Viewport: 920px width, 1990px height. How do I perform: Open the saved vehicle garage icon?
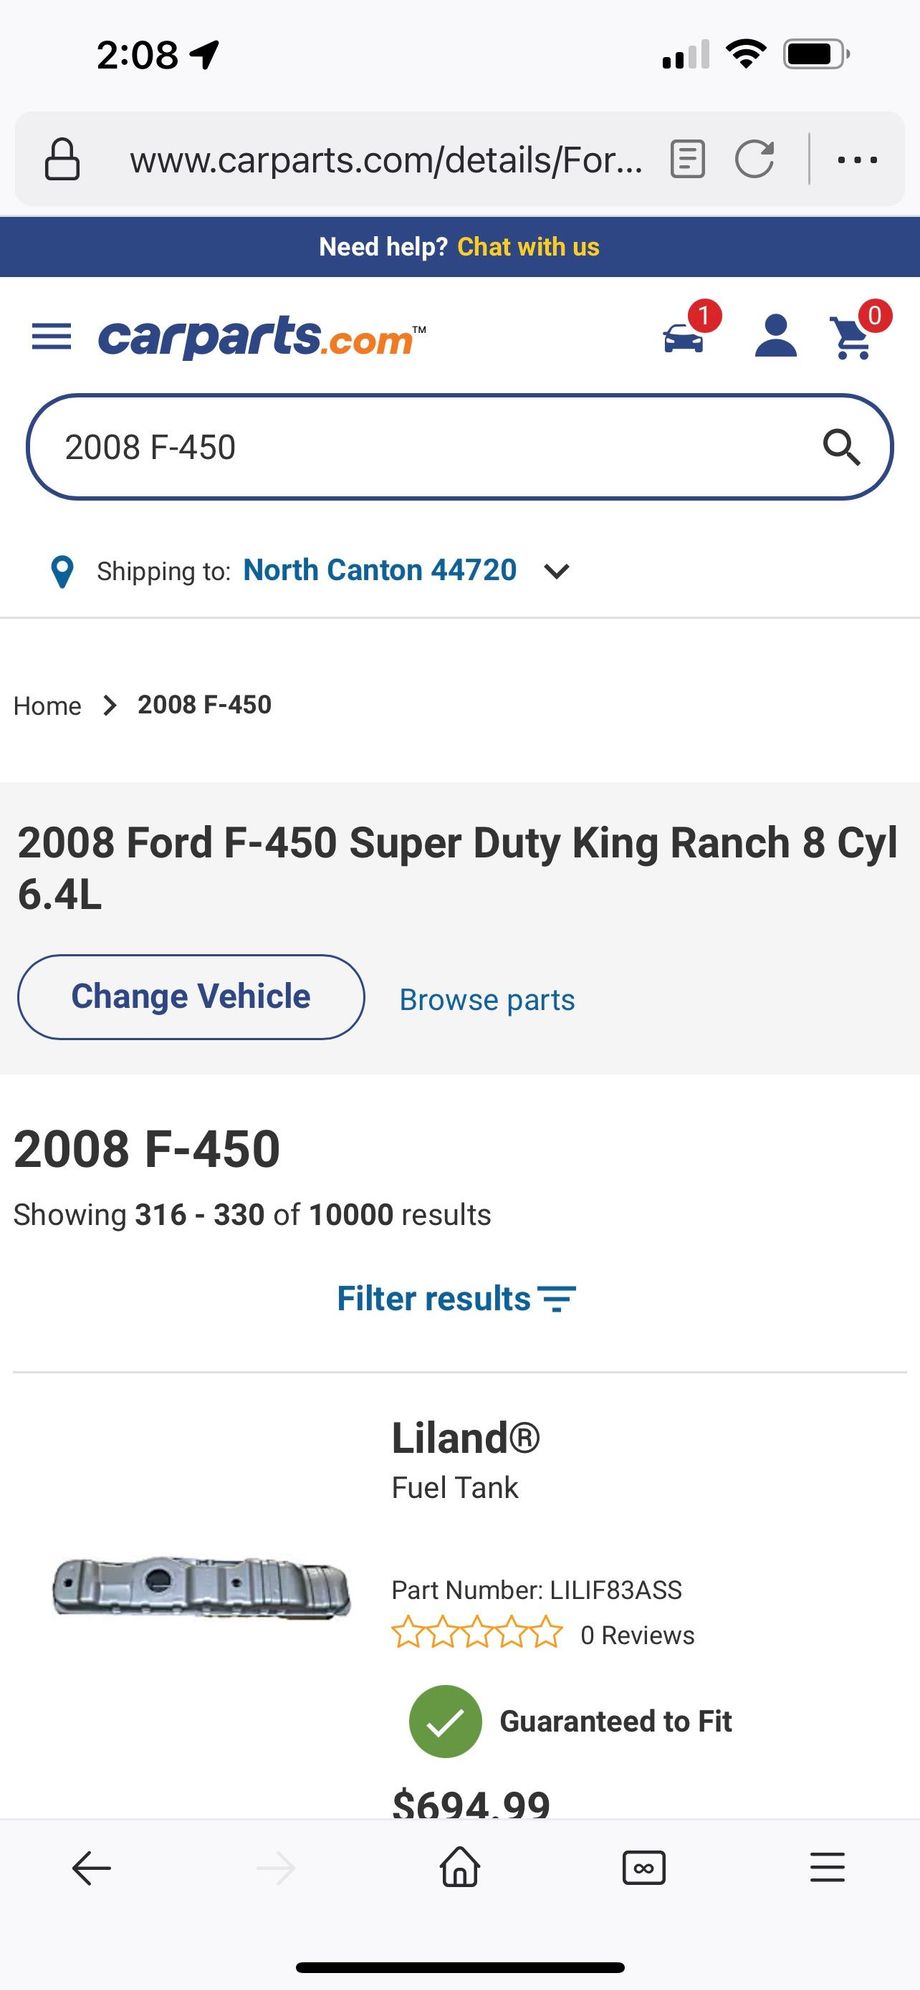point(684,337)
